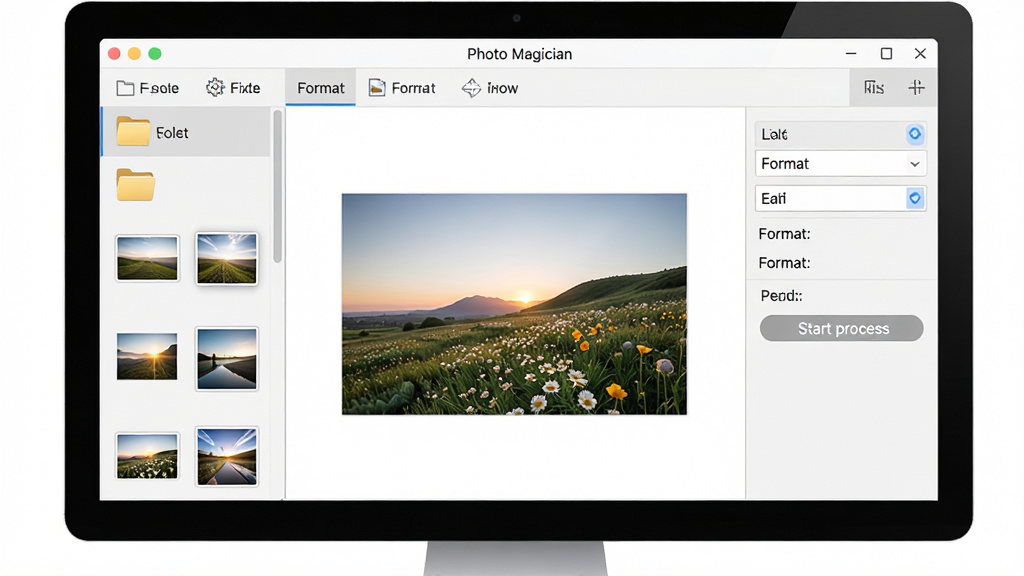The height and width of the screenshot is (576, 1024).
Task: Select the road under streaking sky thumbnail
Action: [x=227, y=456]
